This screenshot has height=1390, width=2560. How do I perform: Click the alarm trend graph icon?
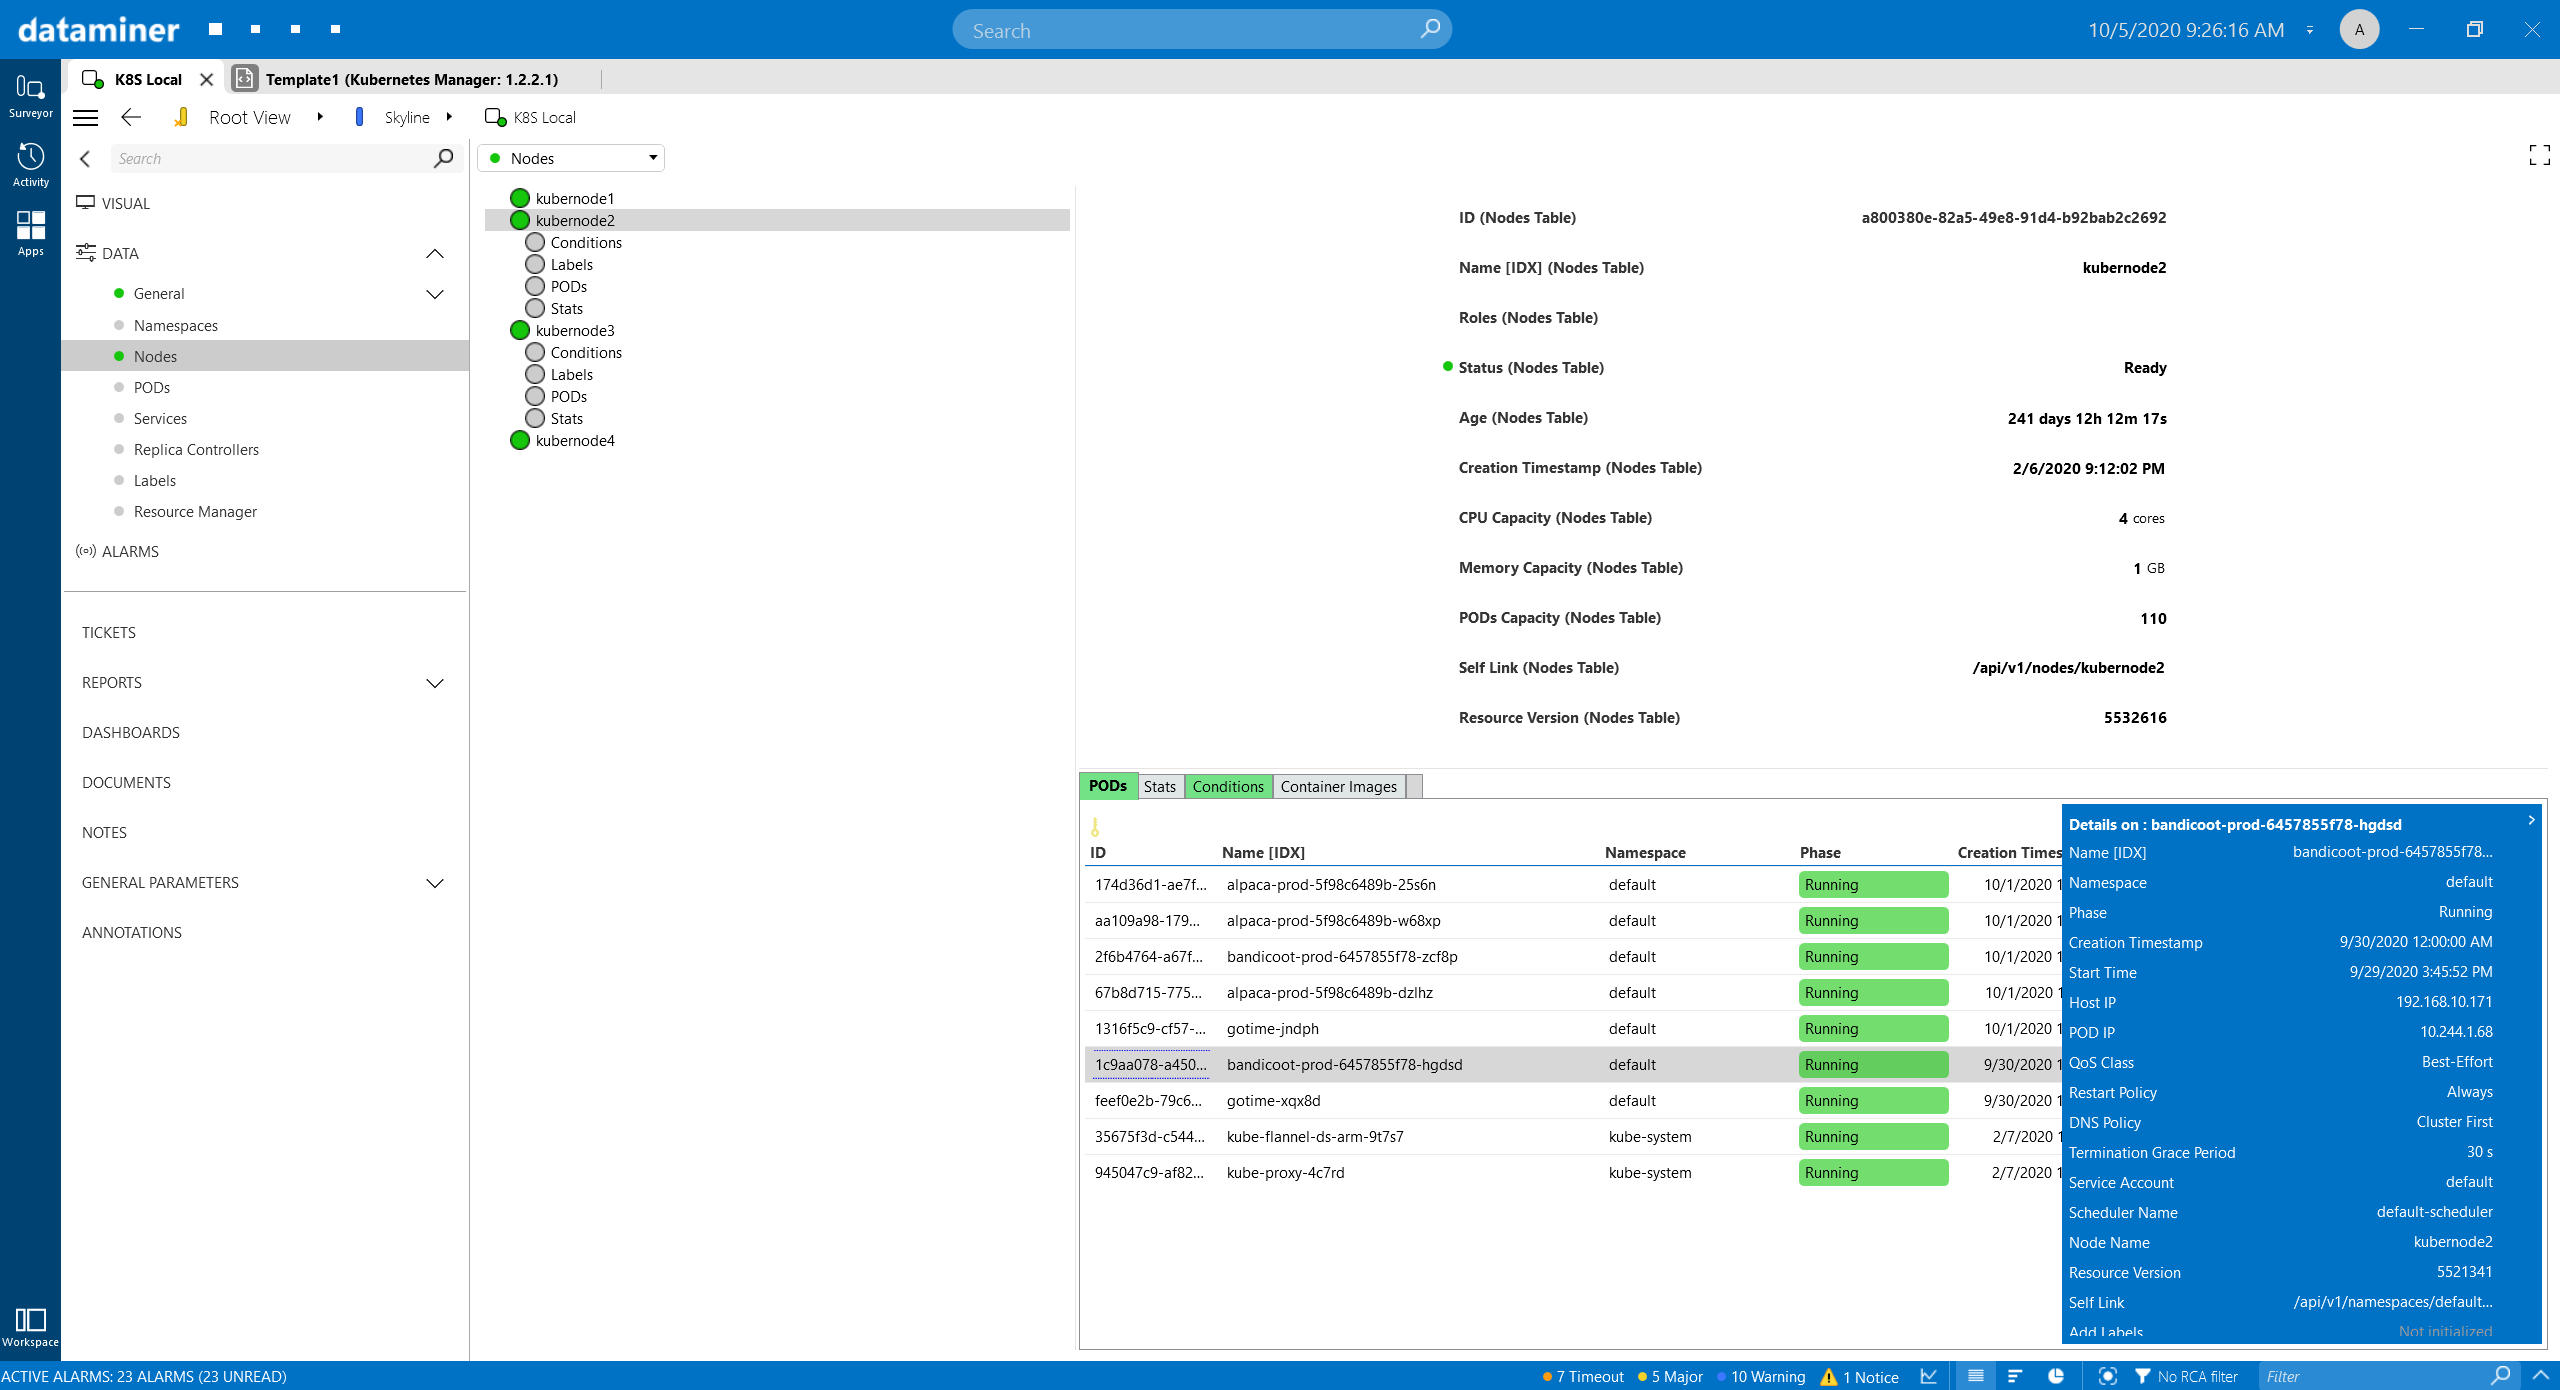[1929, 1376]
